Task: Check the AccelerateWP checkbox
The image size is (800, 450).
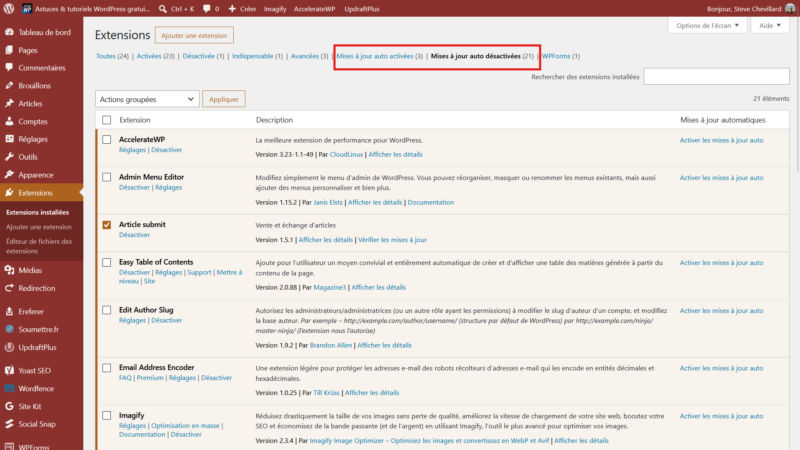Action: click(x=107, y=139)
